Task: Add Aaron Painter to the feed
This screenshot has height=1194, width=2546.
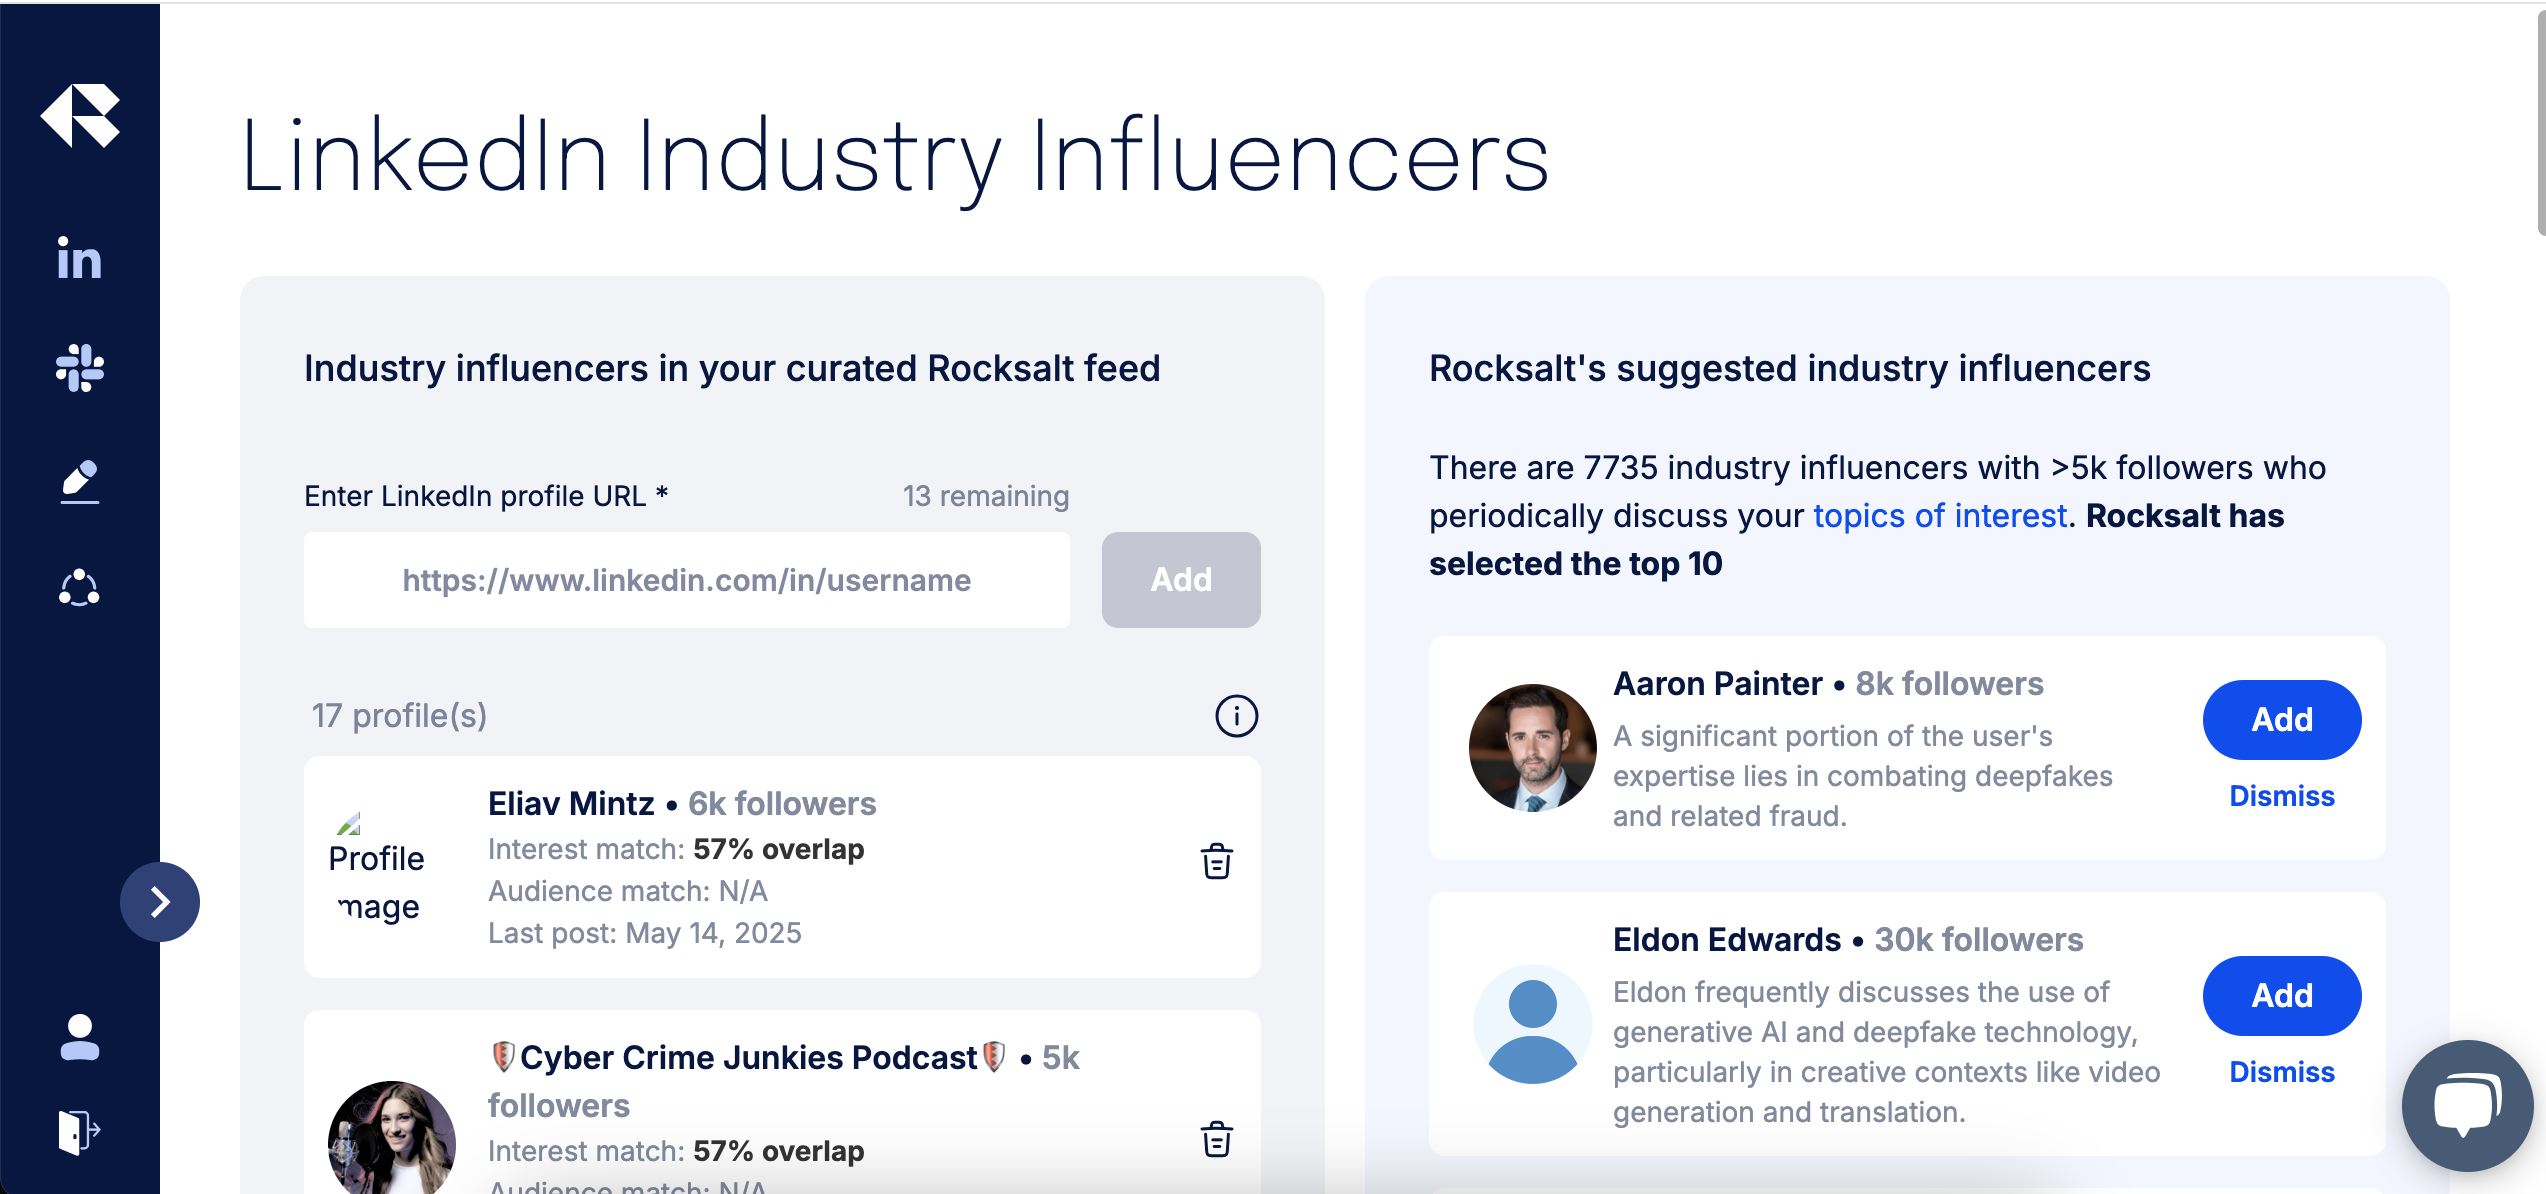Action: (x=2282, y=720)
